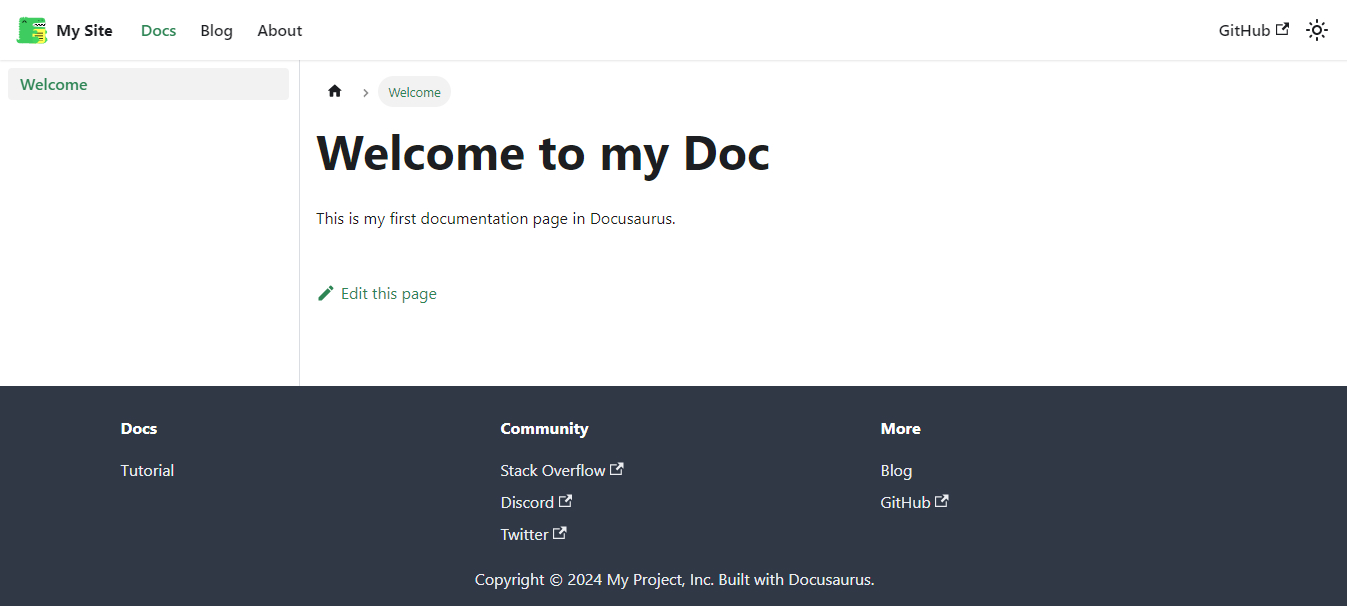Open the GitHub link in the navbar
Viewport: 1347px width, 606px height.
(1243, 30)
